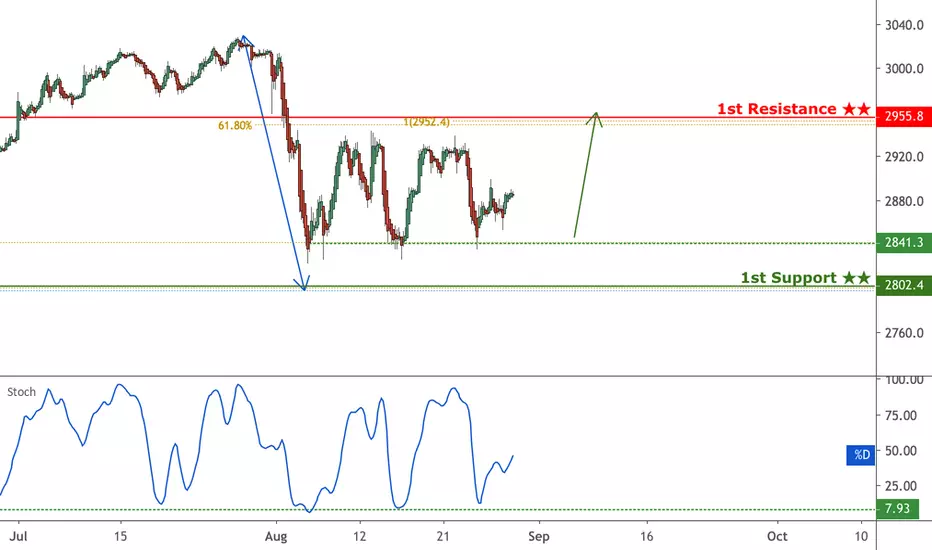Click the 2841.3 price label

(x=903, y=242)
